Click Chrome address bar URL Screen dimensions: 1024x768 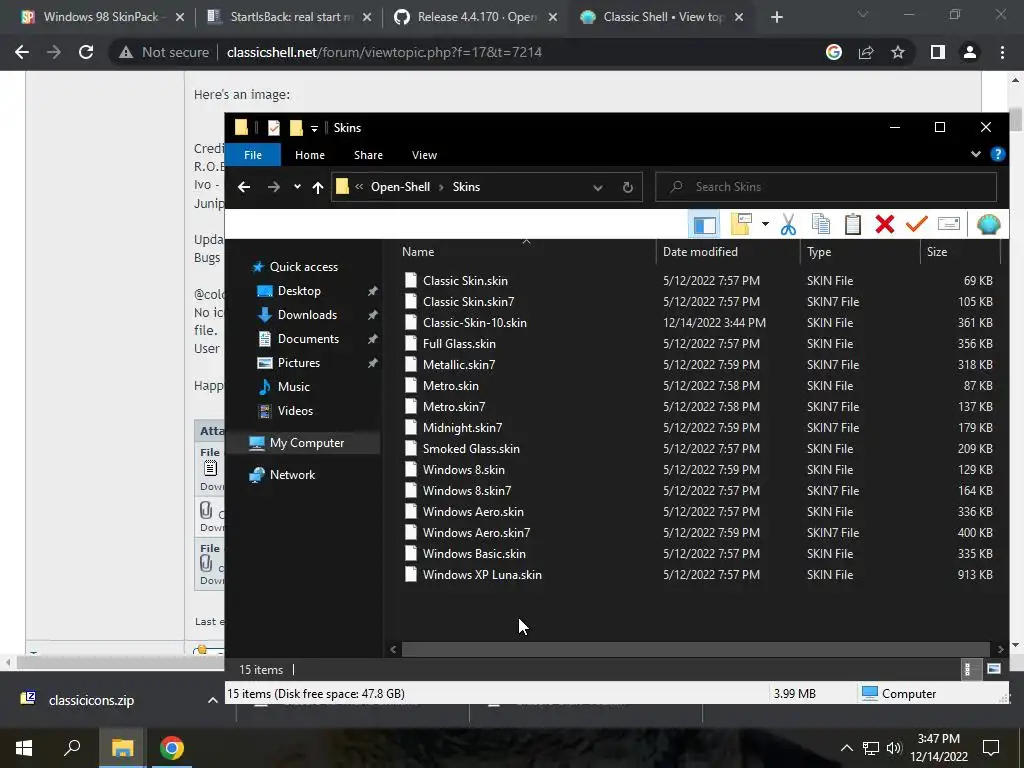click(x=384, y=52)
